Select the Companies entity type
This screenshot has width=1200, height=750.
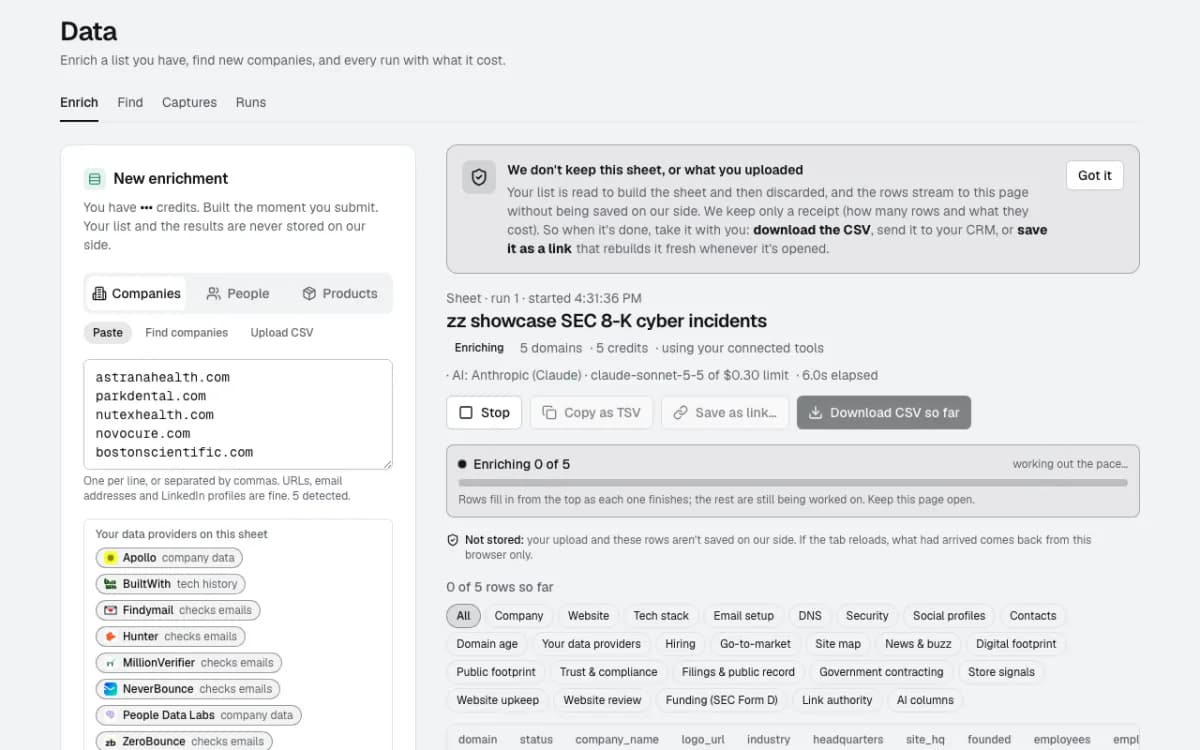[x=136, y=294]
